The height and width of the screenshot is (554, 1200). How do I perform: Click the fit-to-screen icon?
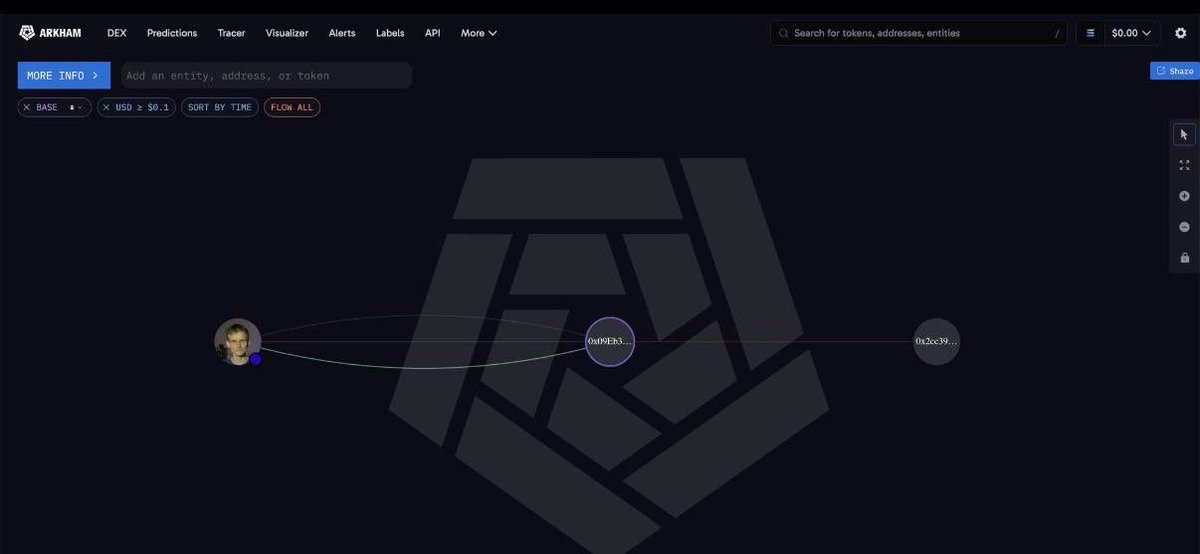pyautogui.click(x=1184, y=165)
